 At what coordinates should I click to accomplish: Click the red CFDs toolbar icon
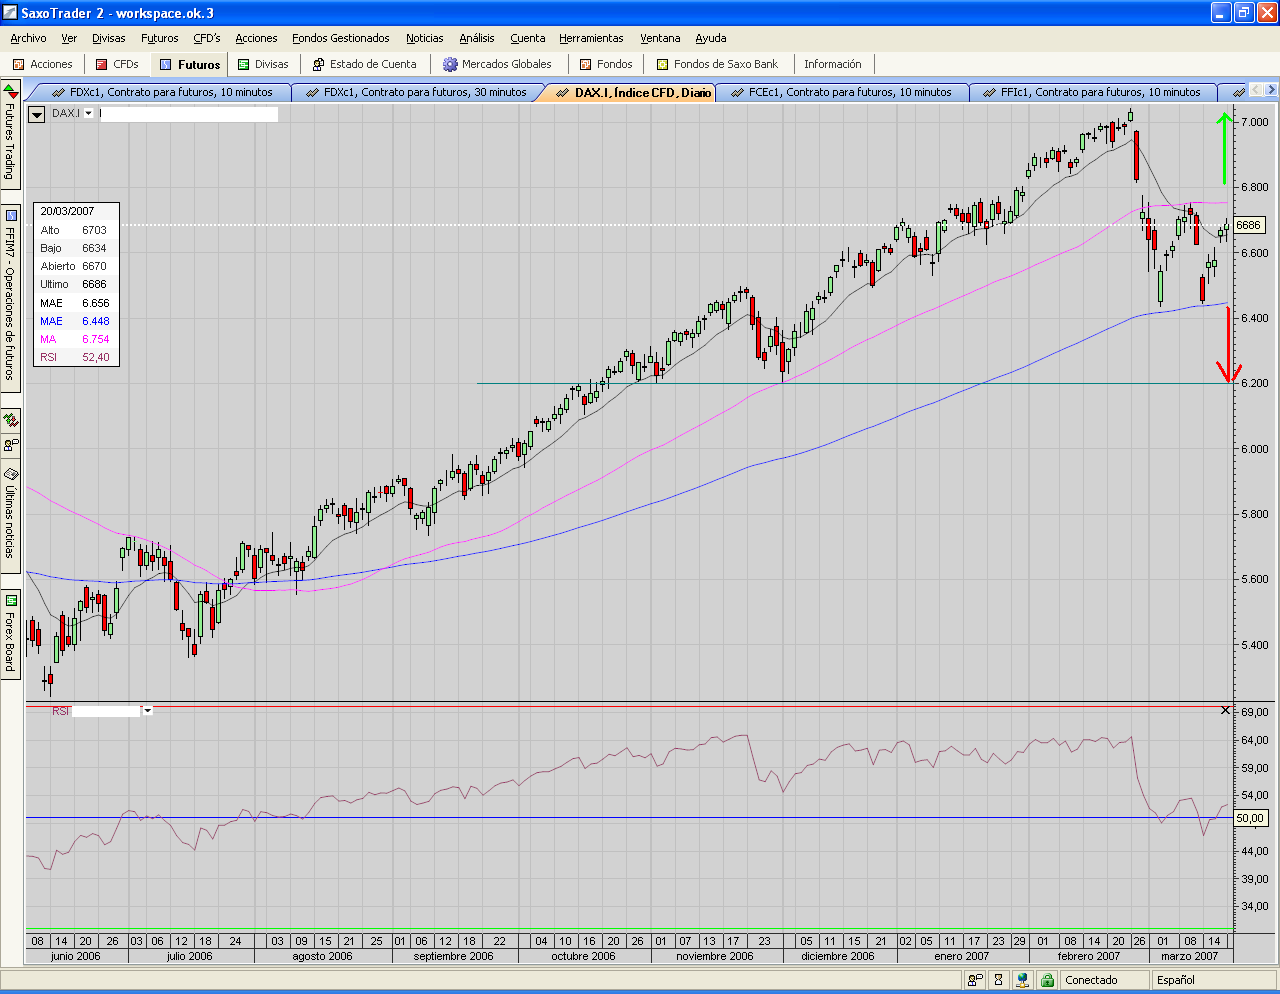(102, 64)
